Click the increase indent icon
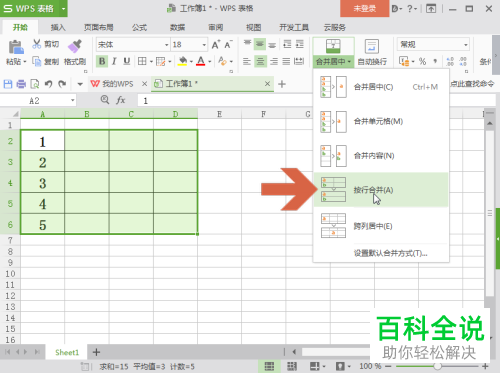This screenshot has height=373, width=500. pos(300,44)
